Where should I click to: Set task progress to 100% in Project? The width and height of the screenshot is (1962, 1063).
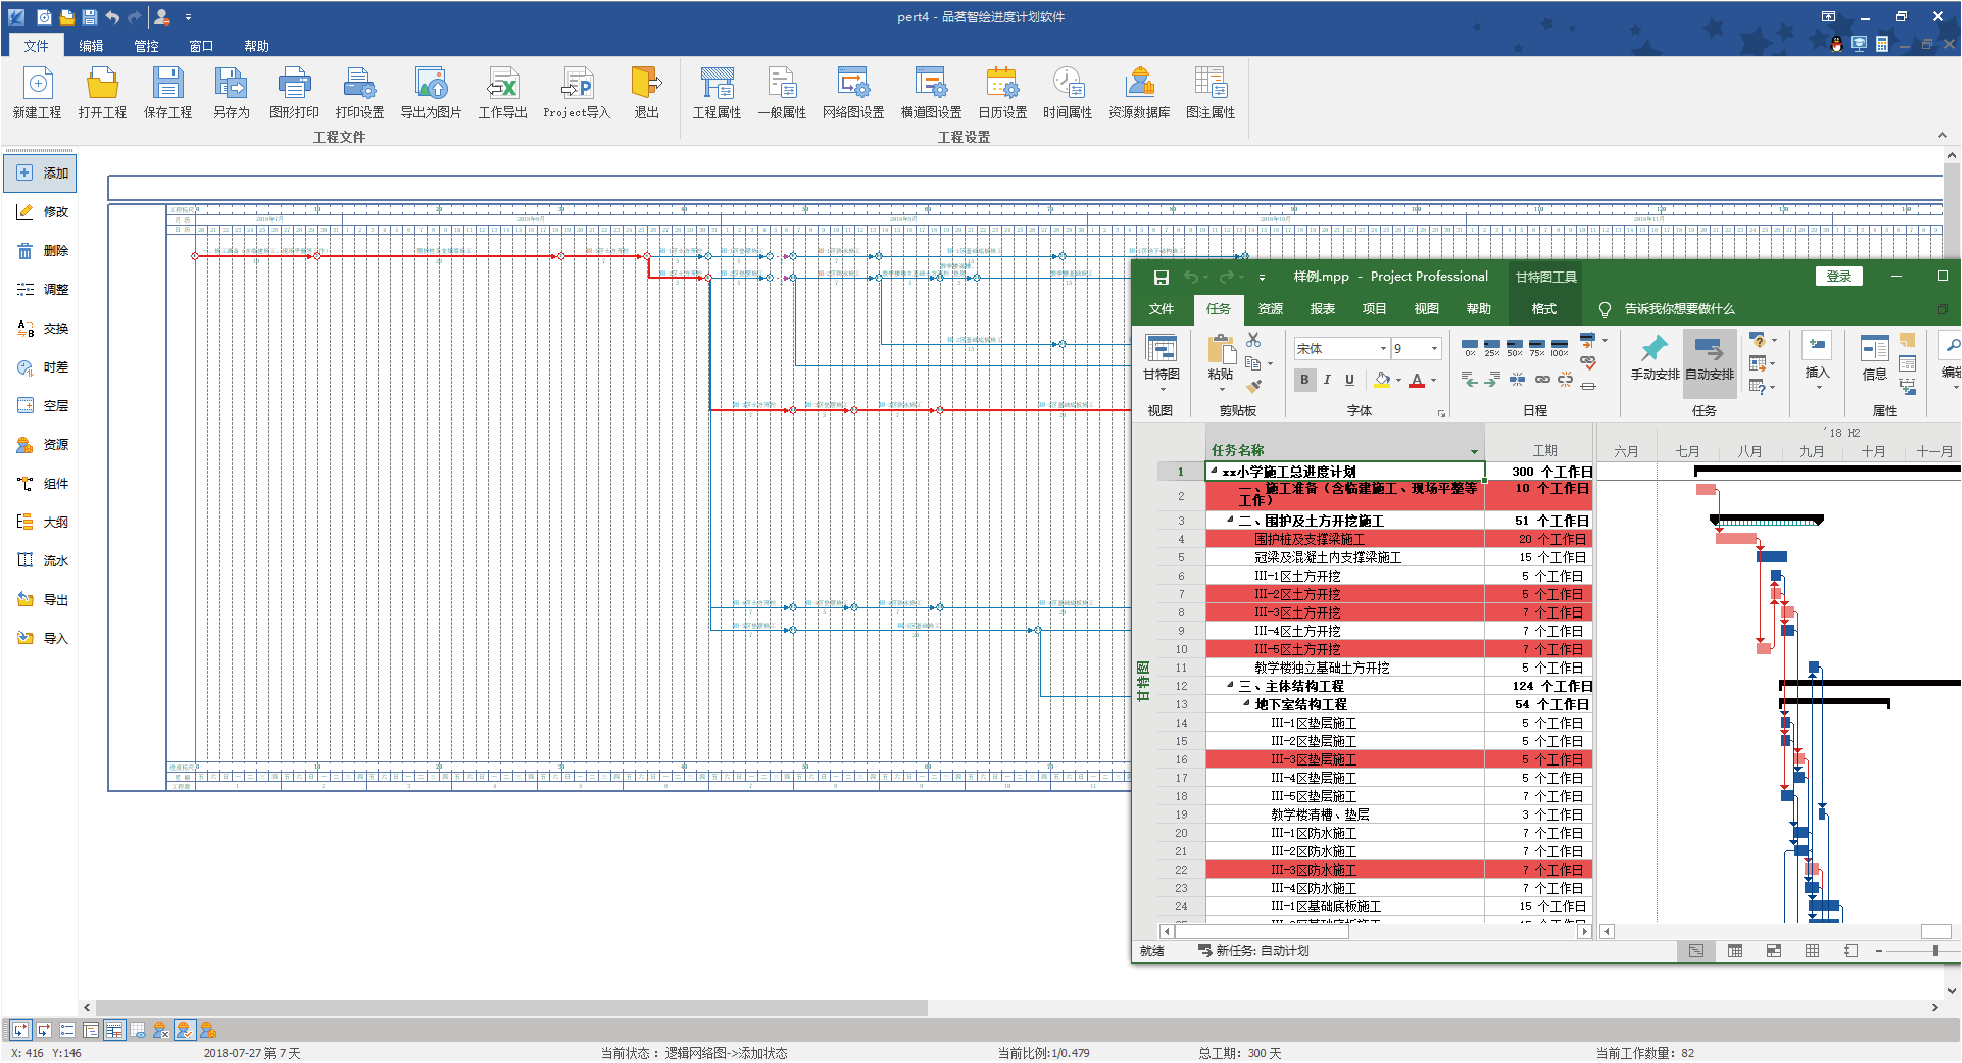pos(1559,347)
